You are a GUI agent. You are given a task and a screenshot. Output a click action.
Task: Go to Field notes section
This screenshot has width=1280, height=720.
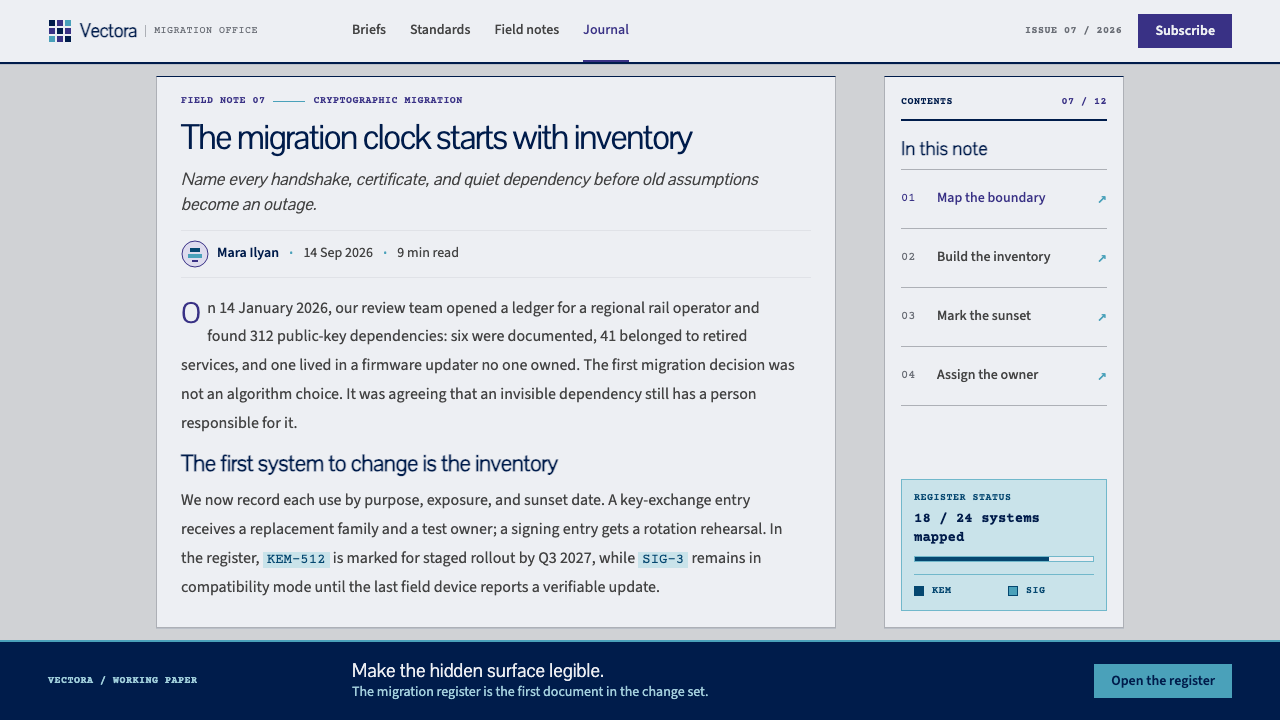tap(527, 30)
